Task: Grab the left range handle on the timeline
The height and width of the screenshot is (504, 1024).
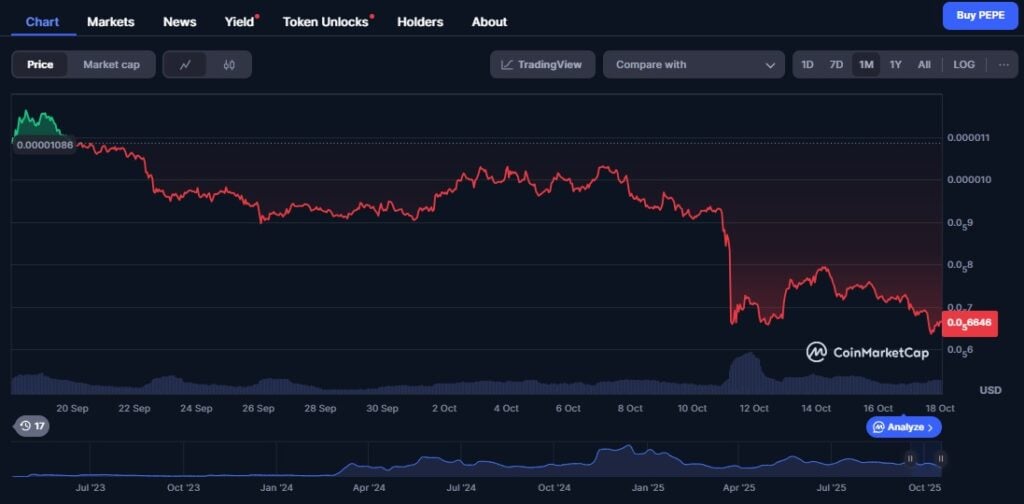Action: pyautogui.click(x=910, y=458)
